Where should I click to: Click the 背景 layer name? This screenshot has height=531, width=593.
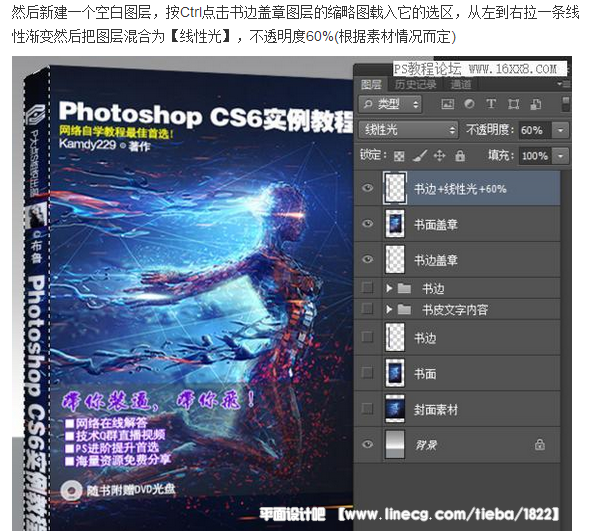426,446
